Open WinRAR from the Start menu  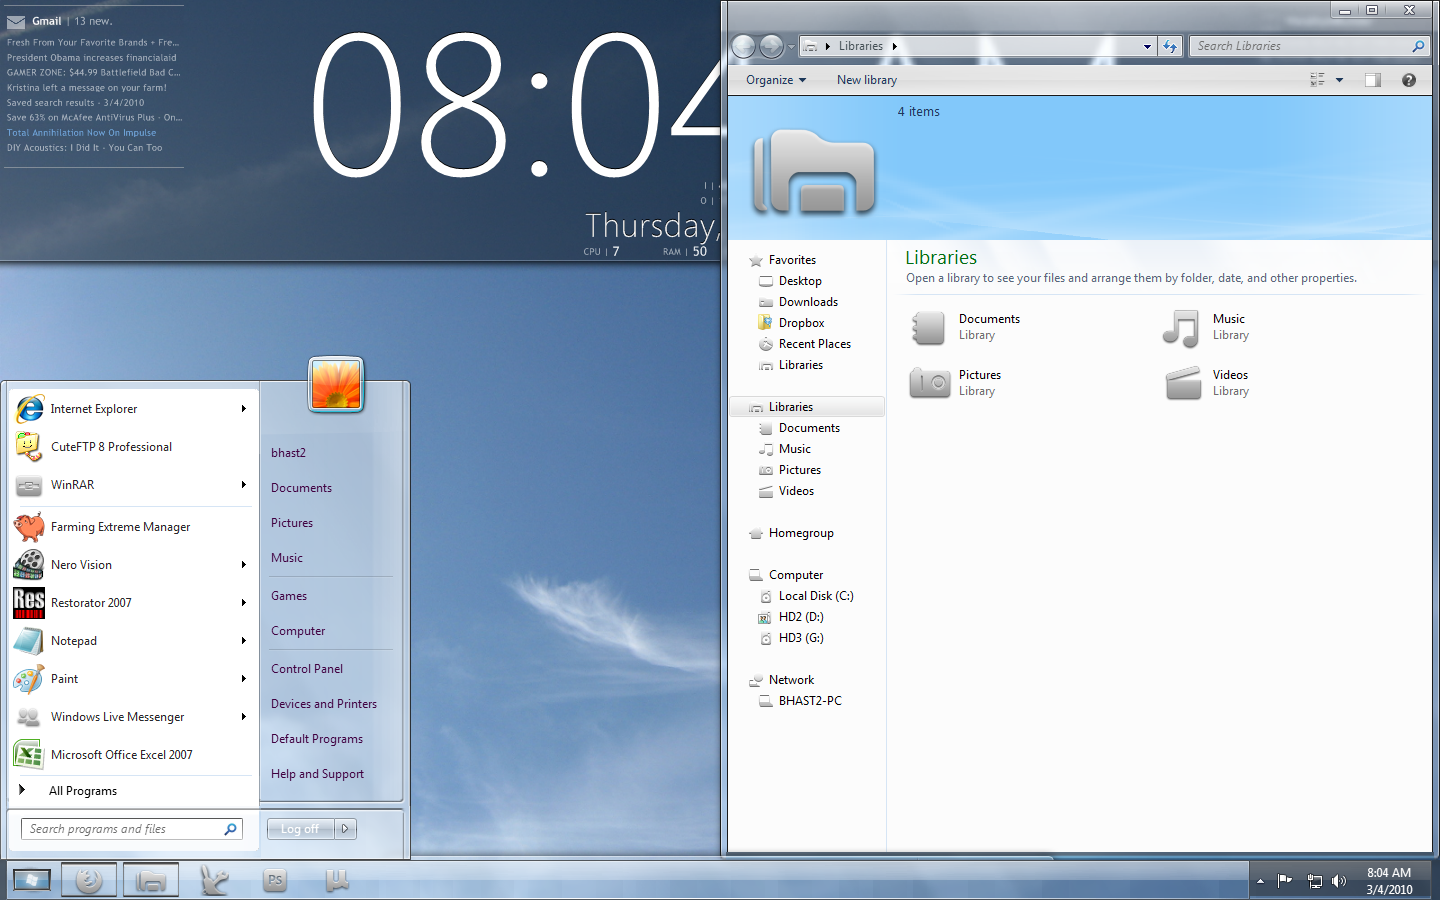(130, 485)
